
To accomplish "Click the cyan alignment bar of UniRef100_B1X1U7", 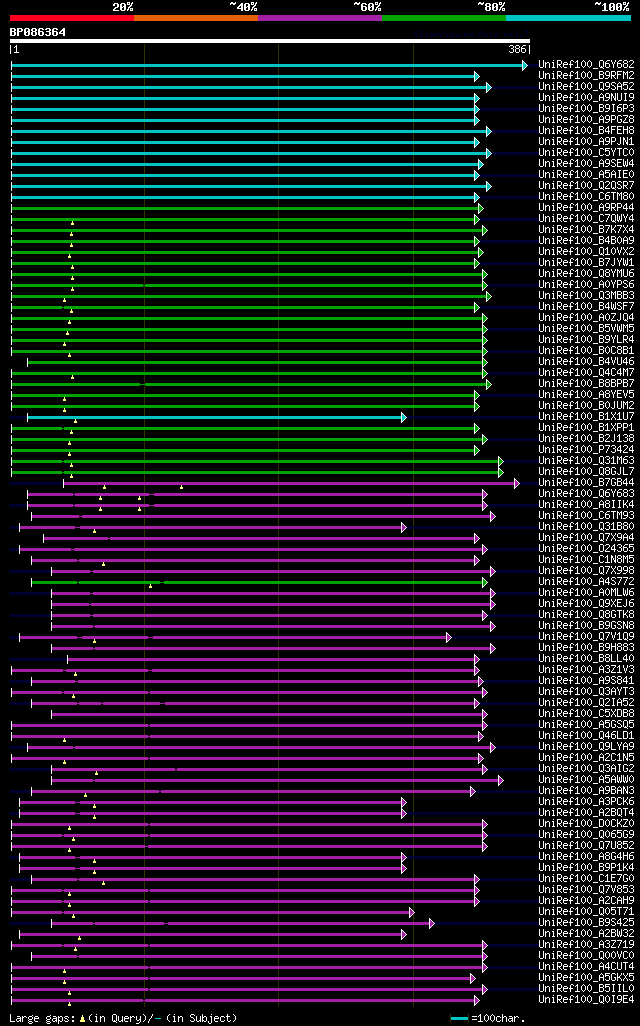I will [x=215, y=417].
